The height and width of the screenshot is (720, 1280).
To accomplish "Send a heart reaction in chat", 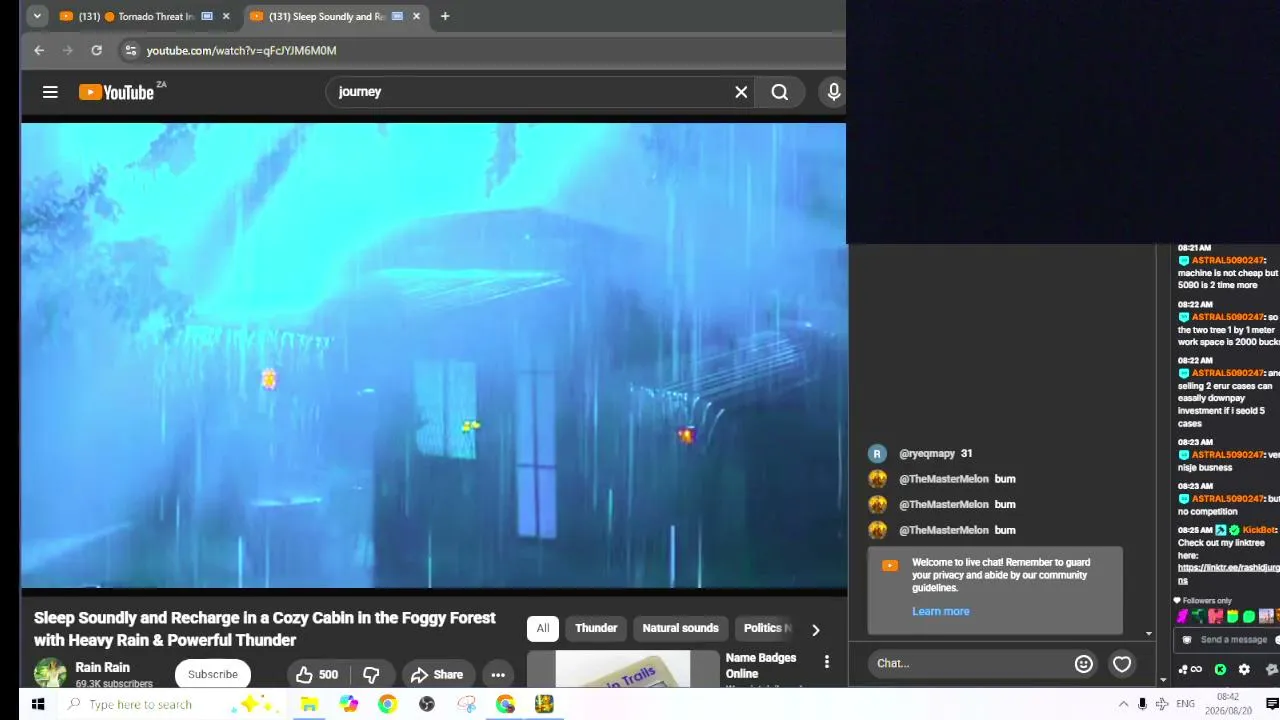I will [1122, 663].
